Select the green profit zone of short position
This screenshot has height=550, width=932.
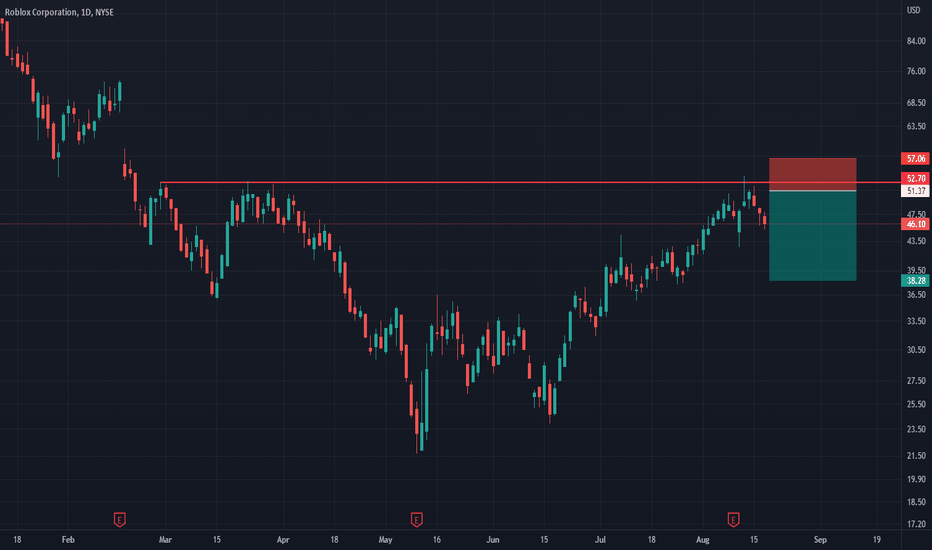(813, 236)
